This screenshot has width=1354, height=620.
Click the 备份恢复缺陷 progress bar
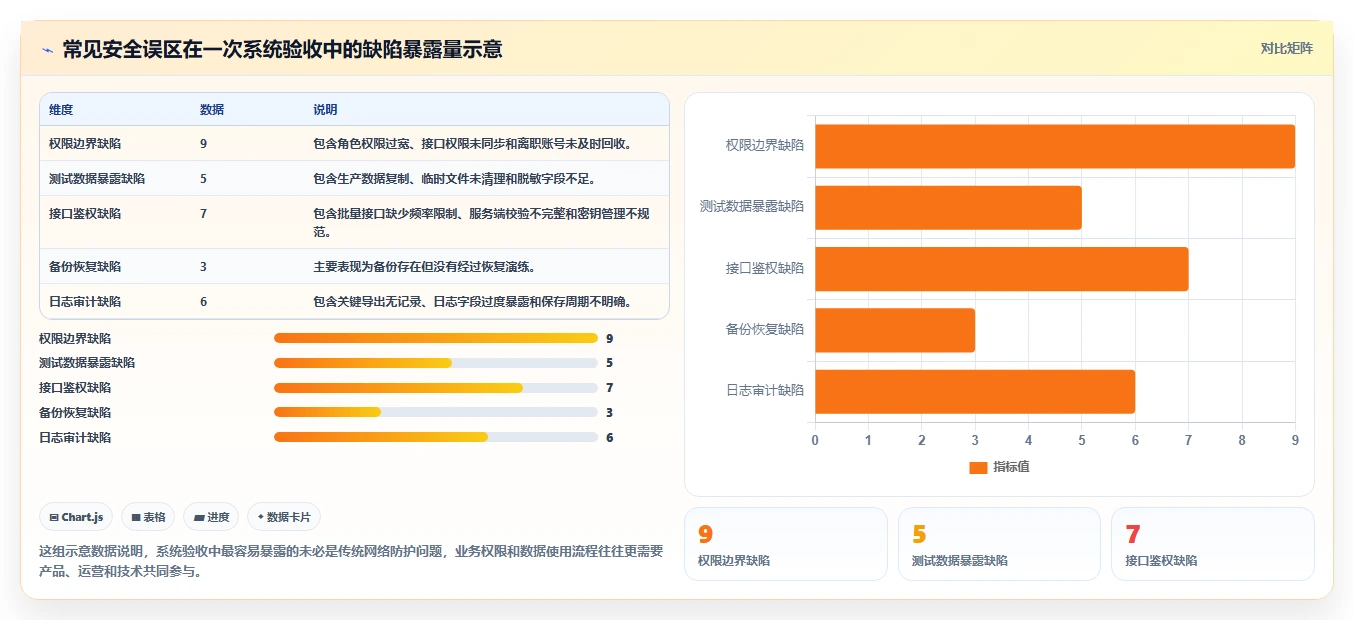click(x=436, y=412)
